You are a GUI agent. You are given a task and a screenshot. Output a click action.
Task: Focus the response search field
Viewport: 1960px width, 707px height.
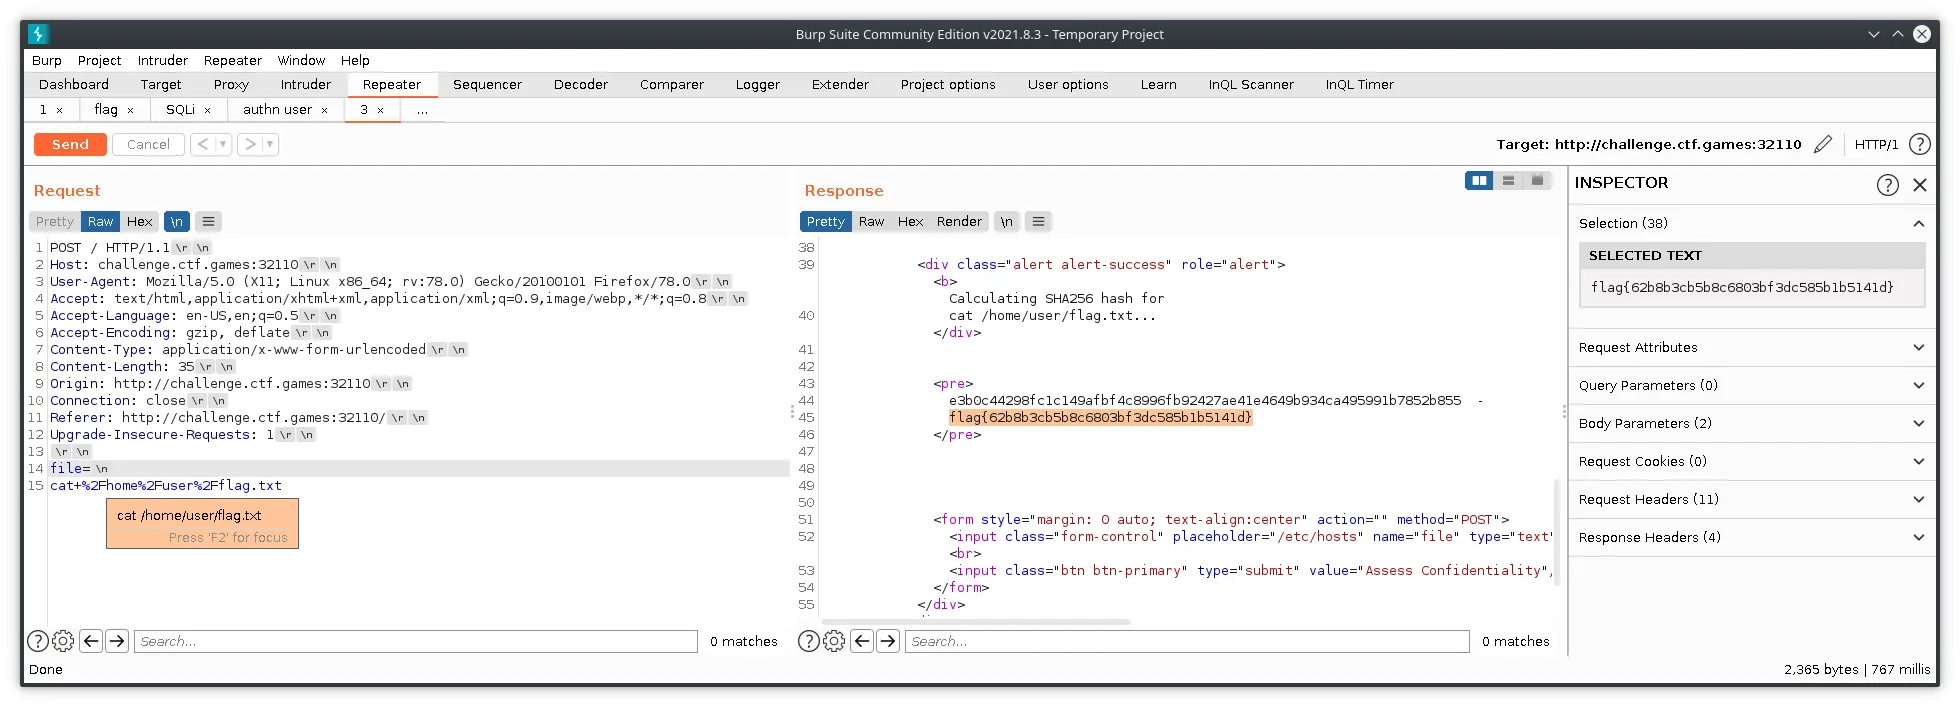click(1187, 641)
